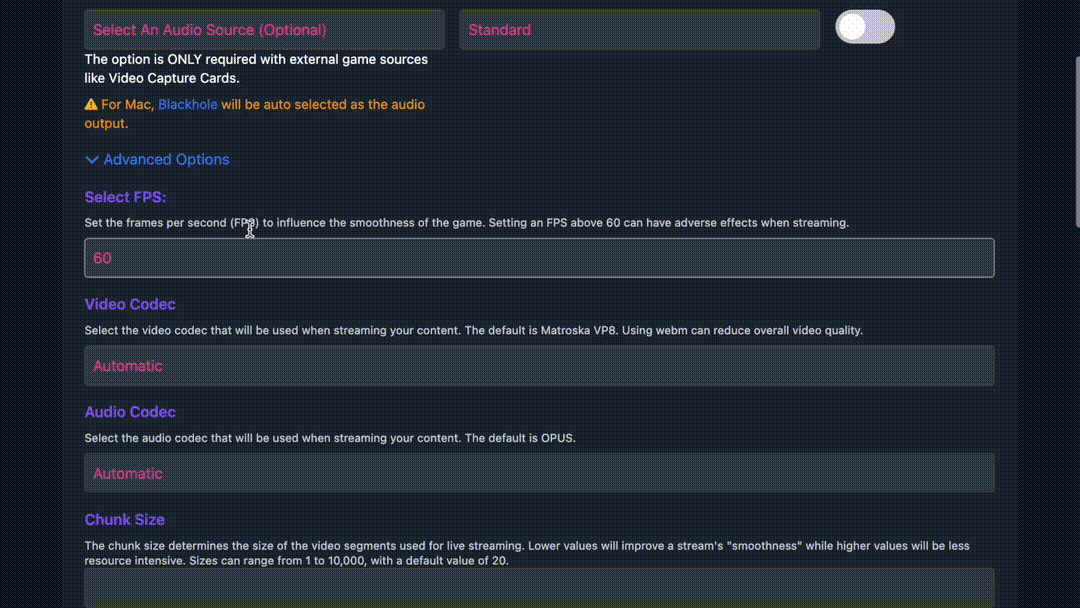Toggle the switch beside the Standard dropdown
Screen dimensions: 1080x608
(865, 27)
